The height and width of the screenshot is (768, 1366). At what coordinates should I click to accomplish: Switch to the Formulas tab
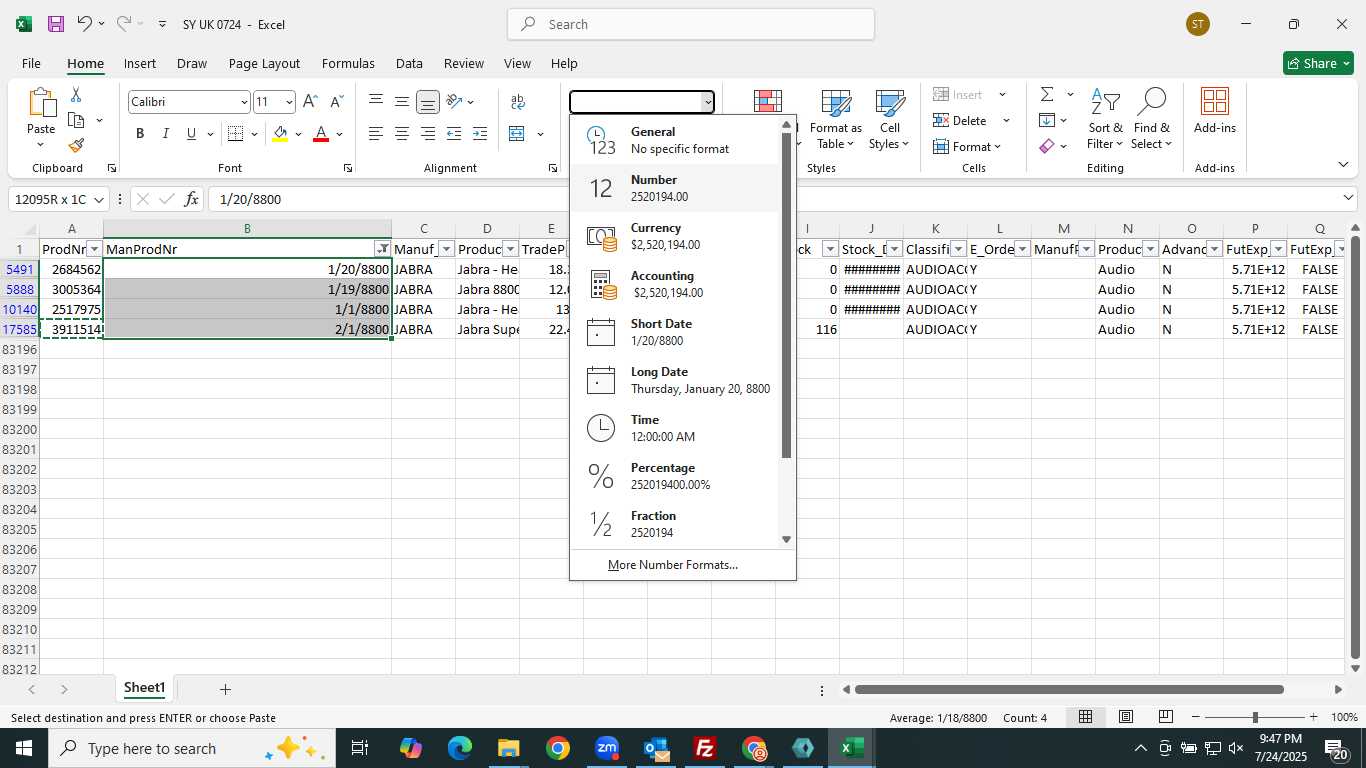click(x=348, y=63)
